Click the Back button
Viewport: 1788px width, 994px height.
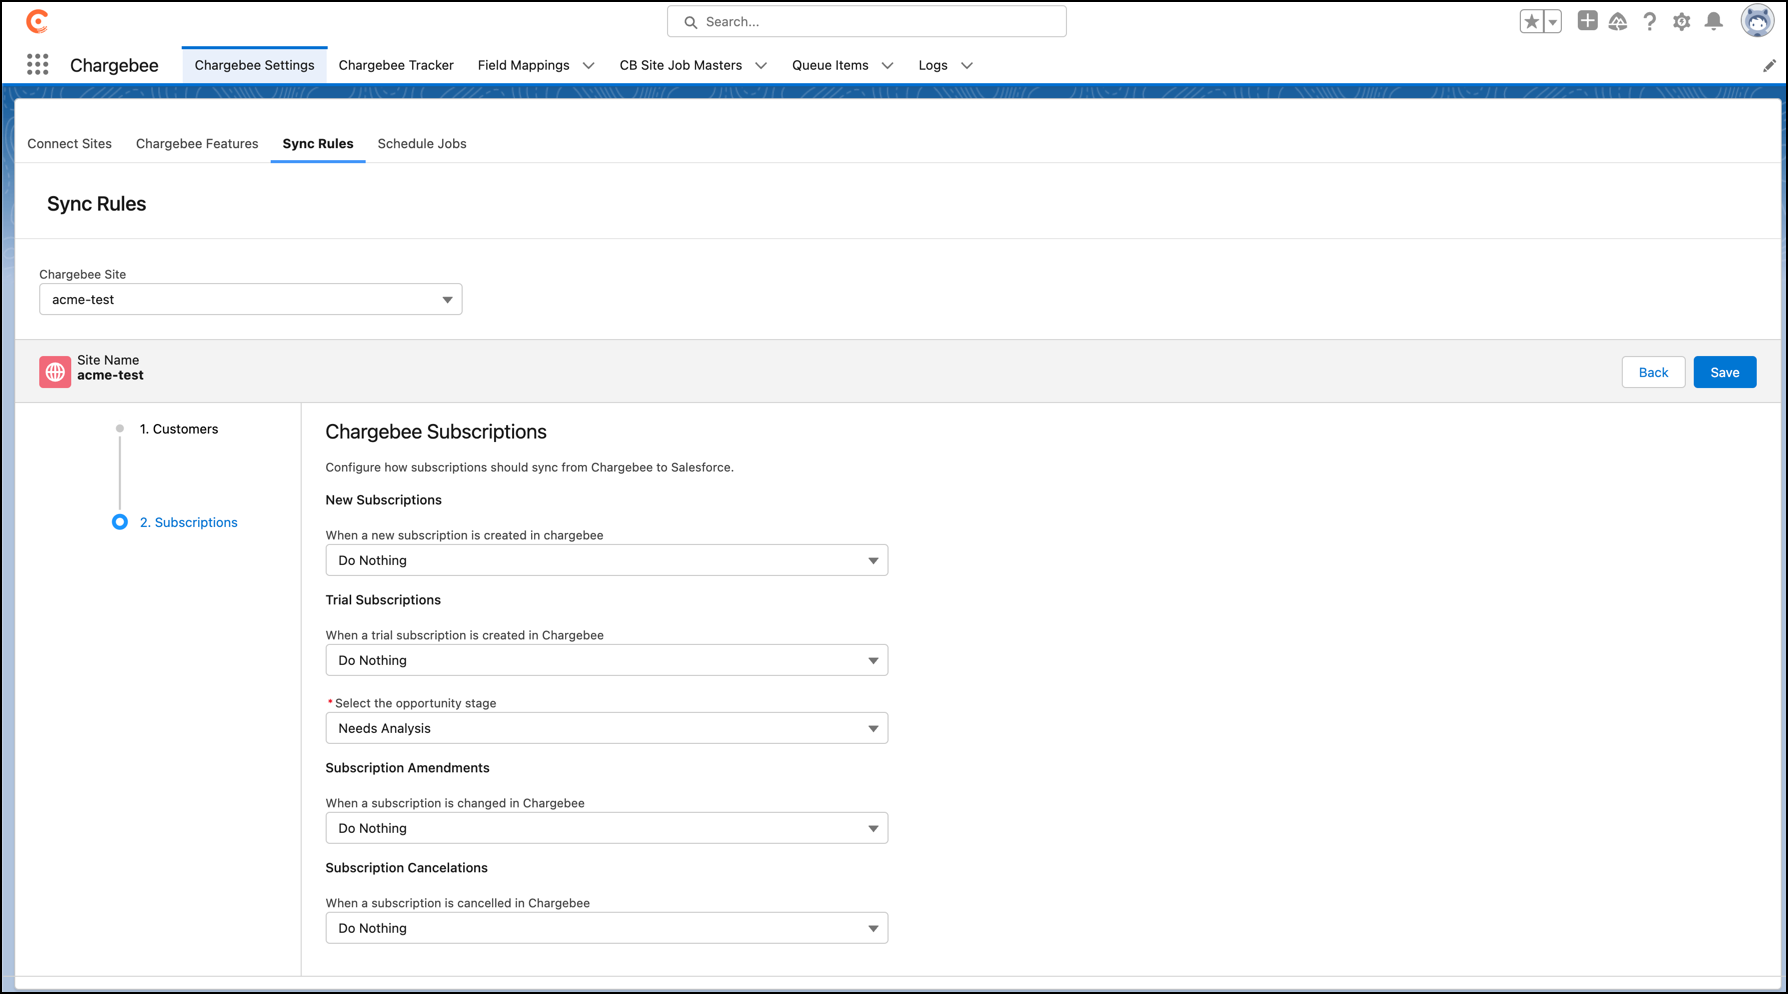[x=1653, y=372]
